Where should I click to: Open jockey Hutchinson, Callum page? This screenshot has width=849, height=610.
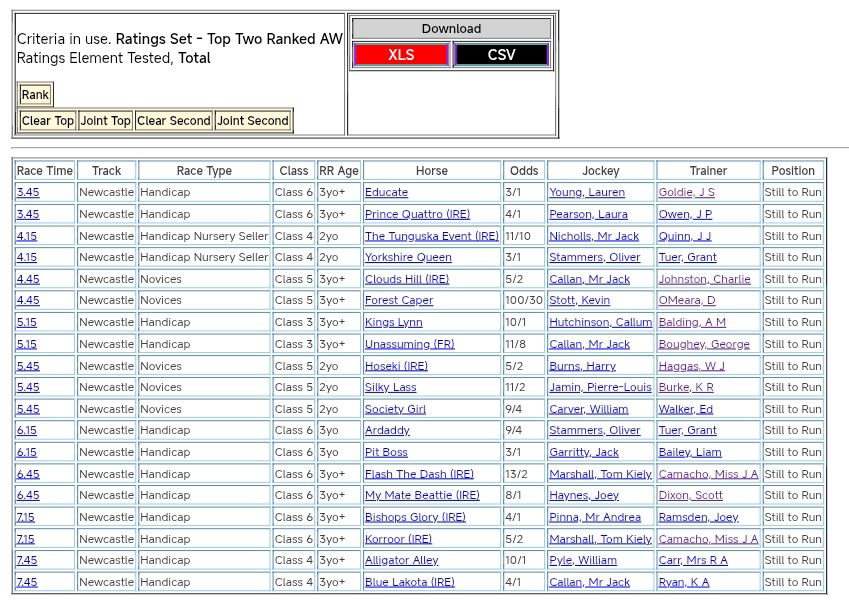[600, 322]
